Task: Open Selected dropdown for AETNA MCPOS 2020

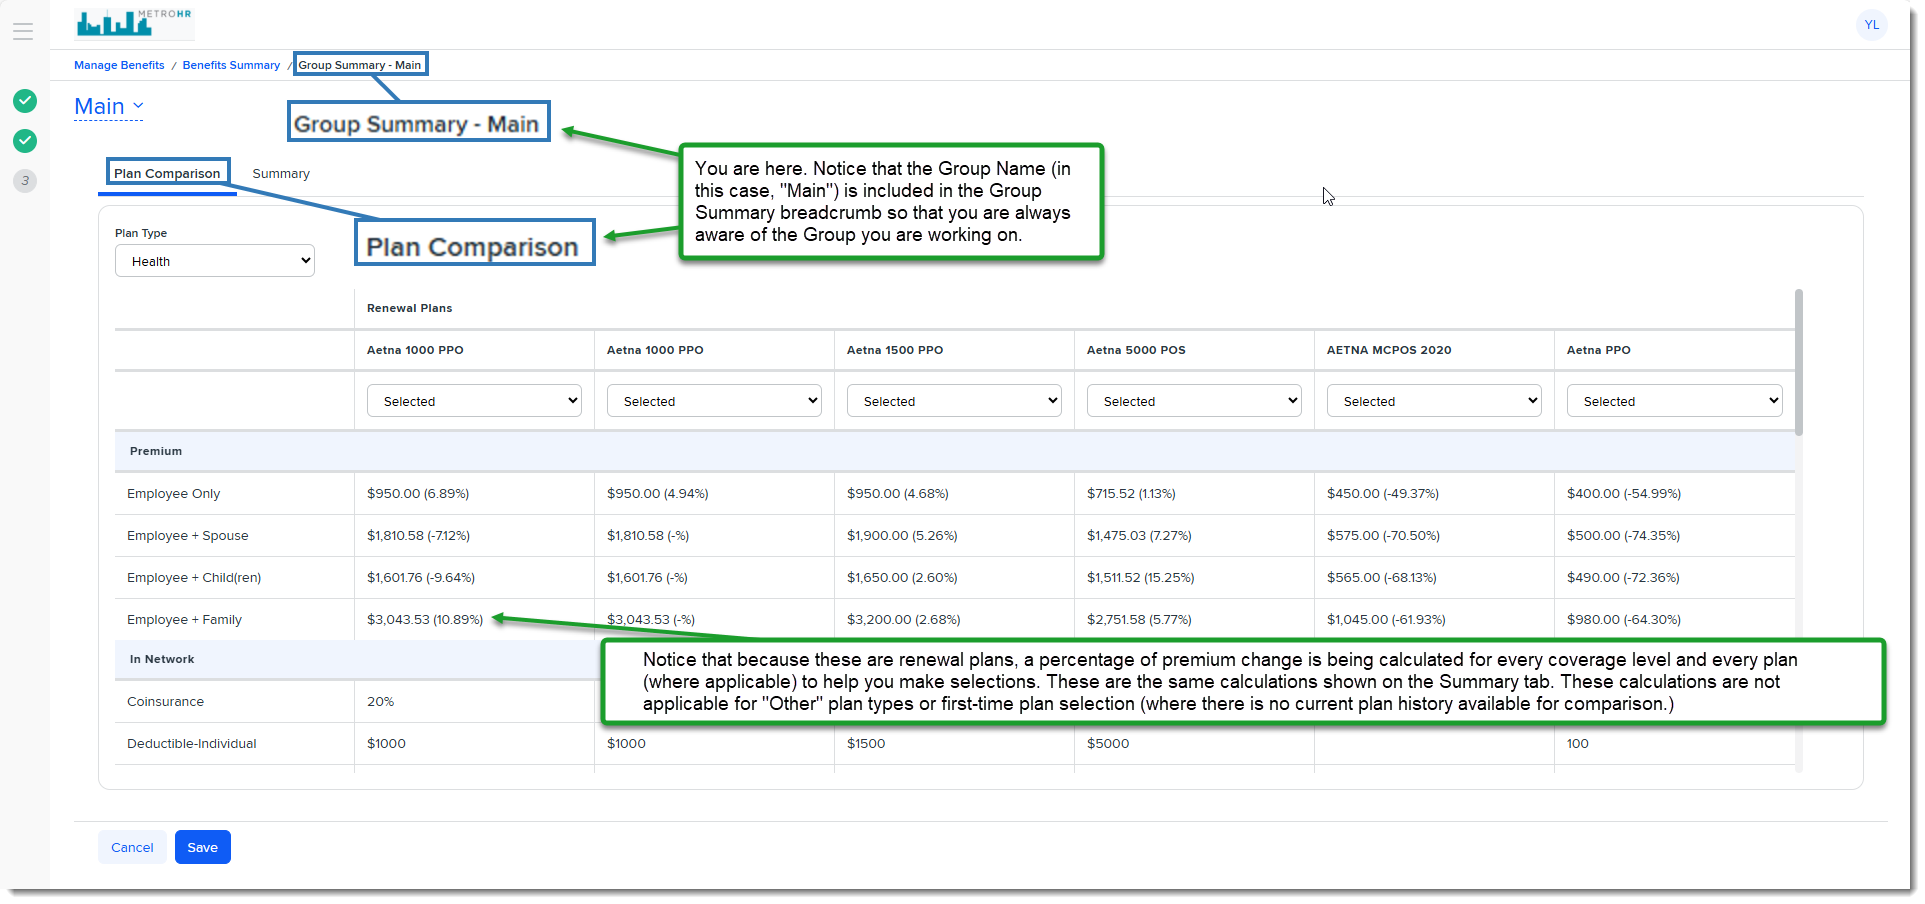Action: point(1434,401)
